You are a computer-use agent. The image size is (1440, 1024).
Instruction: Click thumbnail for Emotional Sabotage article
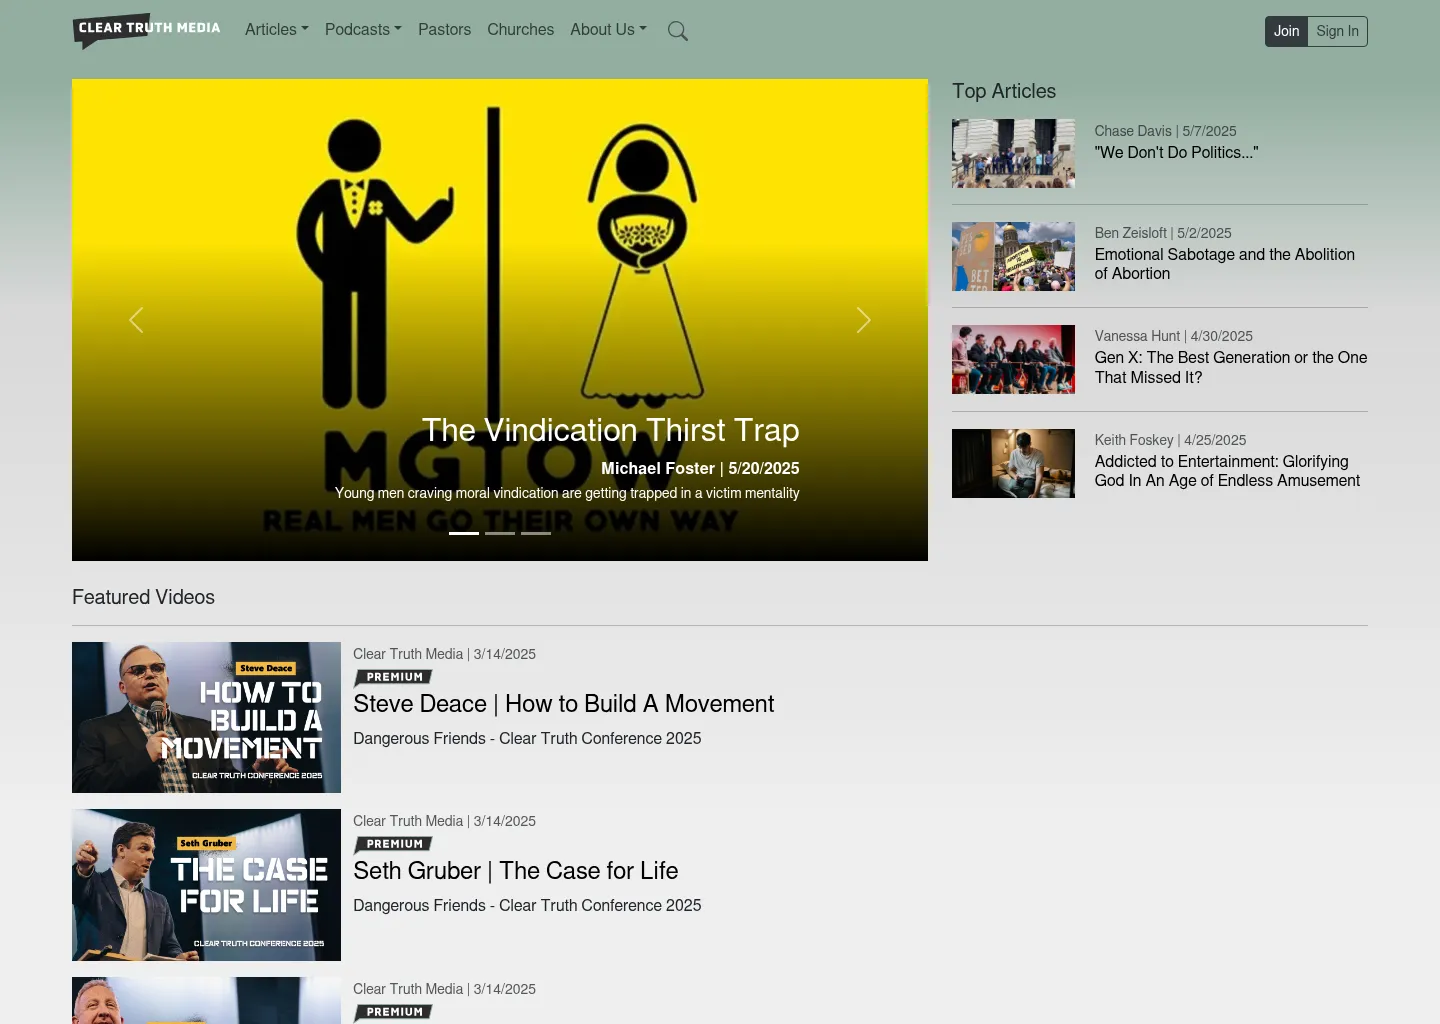click(1013, 256)
